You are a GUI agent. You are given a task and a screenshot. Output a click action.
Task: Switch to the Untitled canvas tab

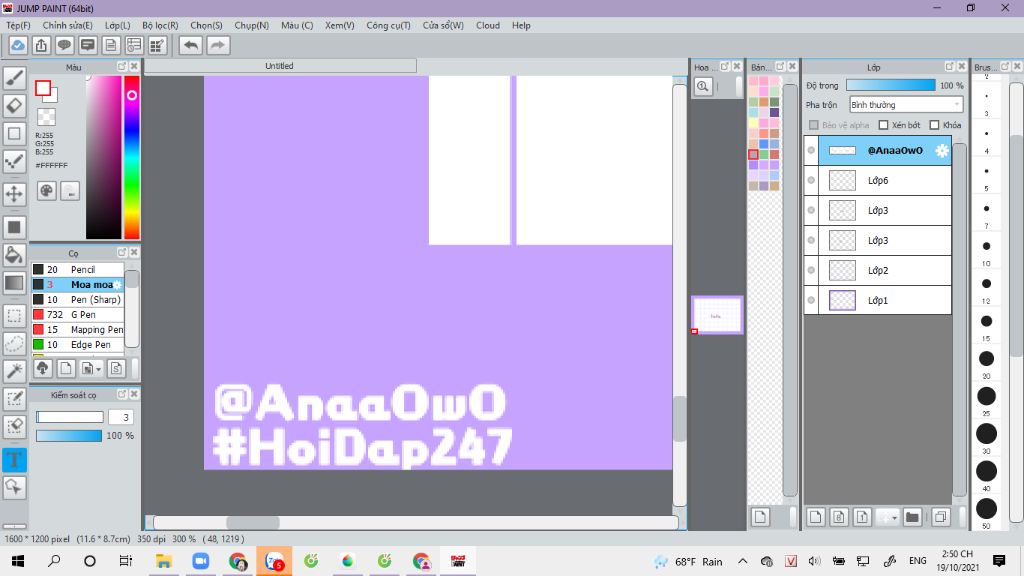tap(280, 66)
